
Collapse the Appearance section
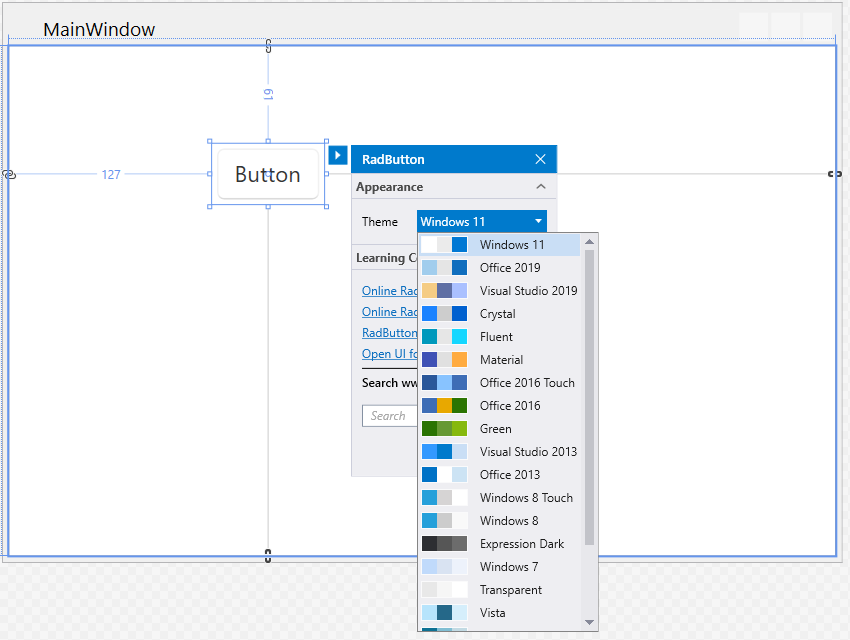click(x=540, y=187)
